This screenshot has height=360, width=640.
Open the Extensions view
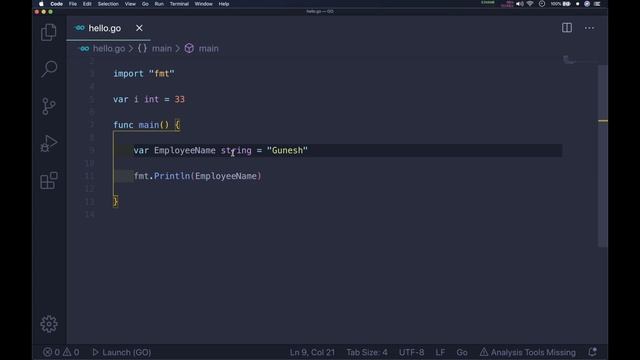click(x=49, y=180)
